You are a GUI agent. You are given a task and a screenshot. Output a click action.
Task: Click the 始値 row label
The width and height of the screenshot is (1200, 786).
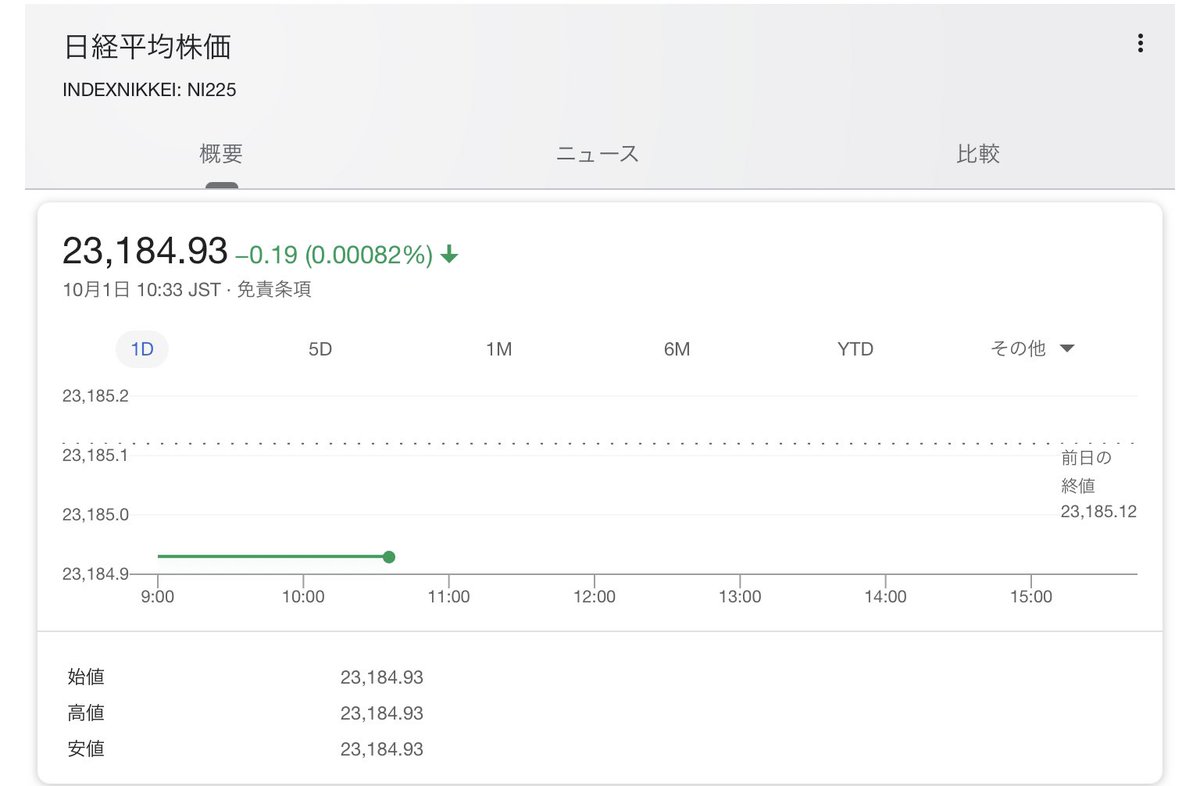(86, 677)
